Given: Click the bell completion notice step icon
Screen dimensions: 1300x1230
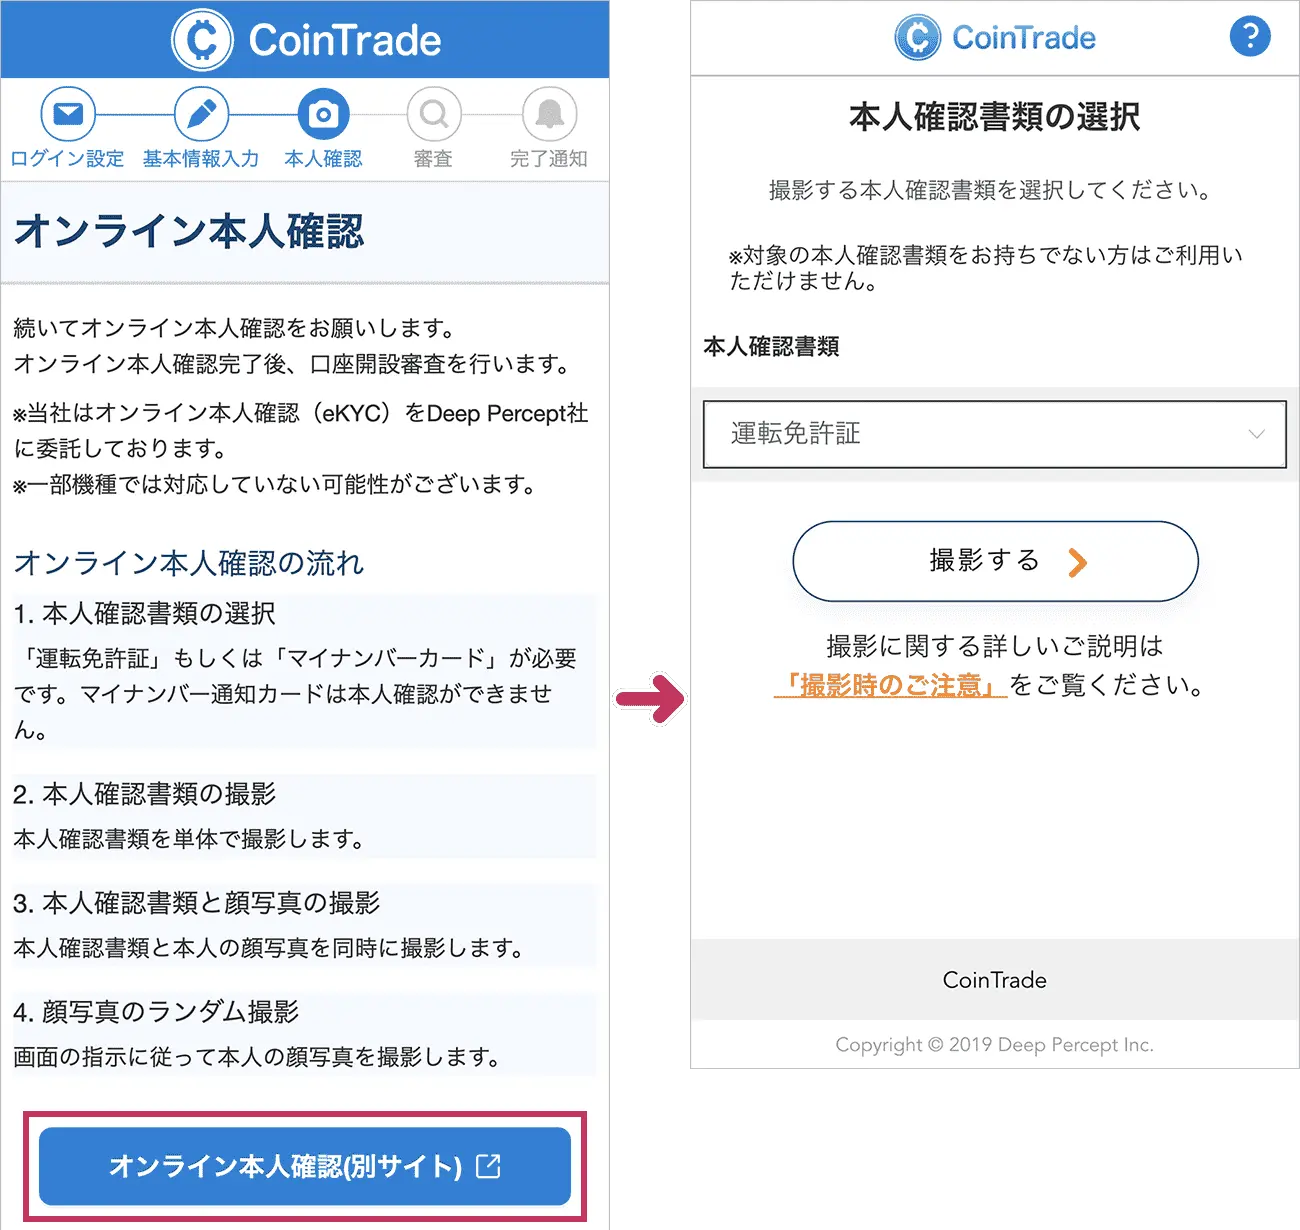Looking at the screenshot, I should pyautogui.click(x=549, y=114).
